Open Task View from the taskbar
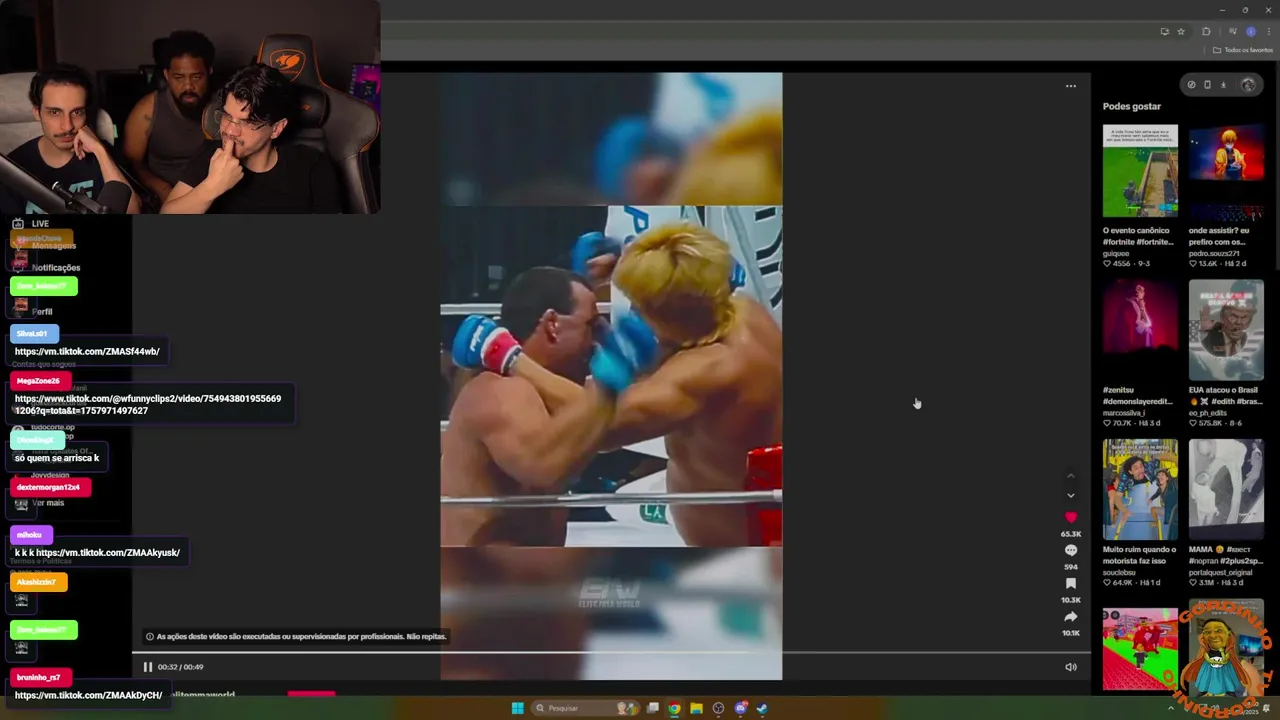The image size is (1280, 720). pos(653,708)
